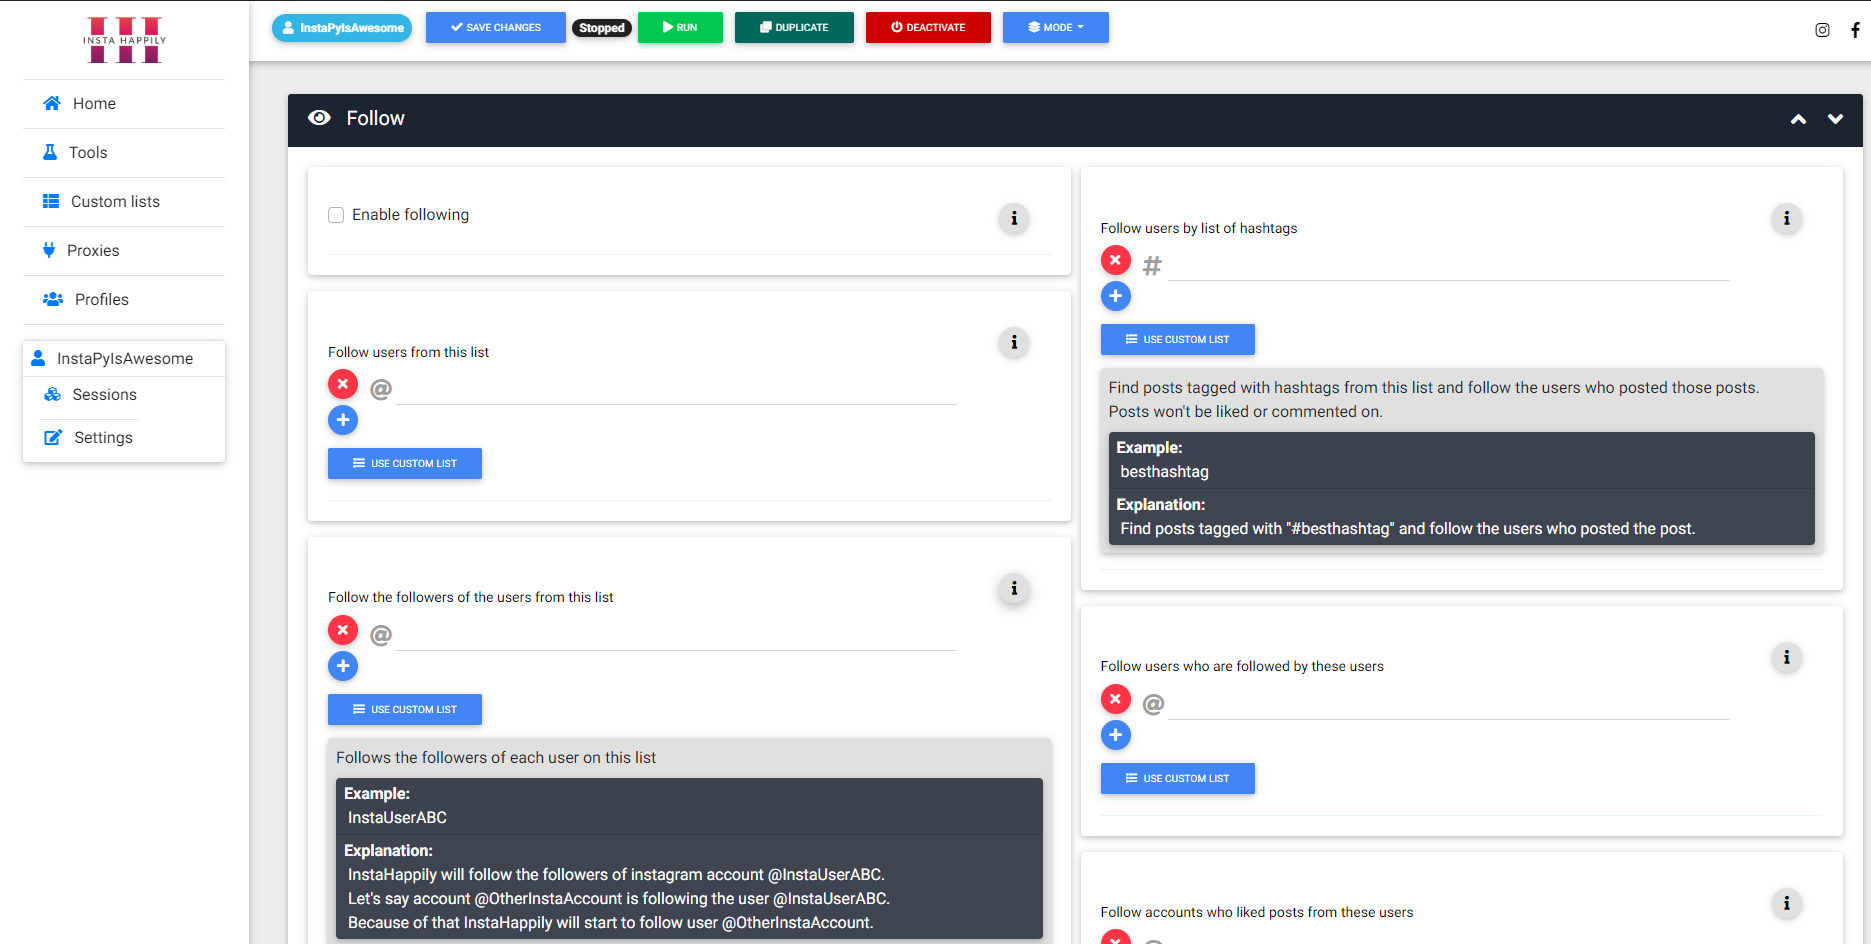The height and width of the screenshot is (944, 1871).
Task: Click InstaPyIsAwesome profile badge in toolbar
Action: pos(342,28)
